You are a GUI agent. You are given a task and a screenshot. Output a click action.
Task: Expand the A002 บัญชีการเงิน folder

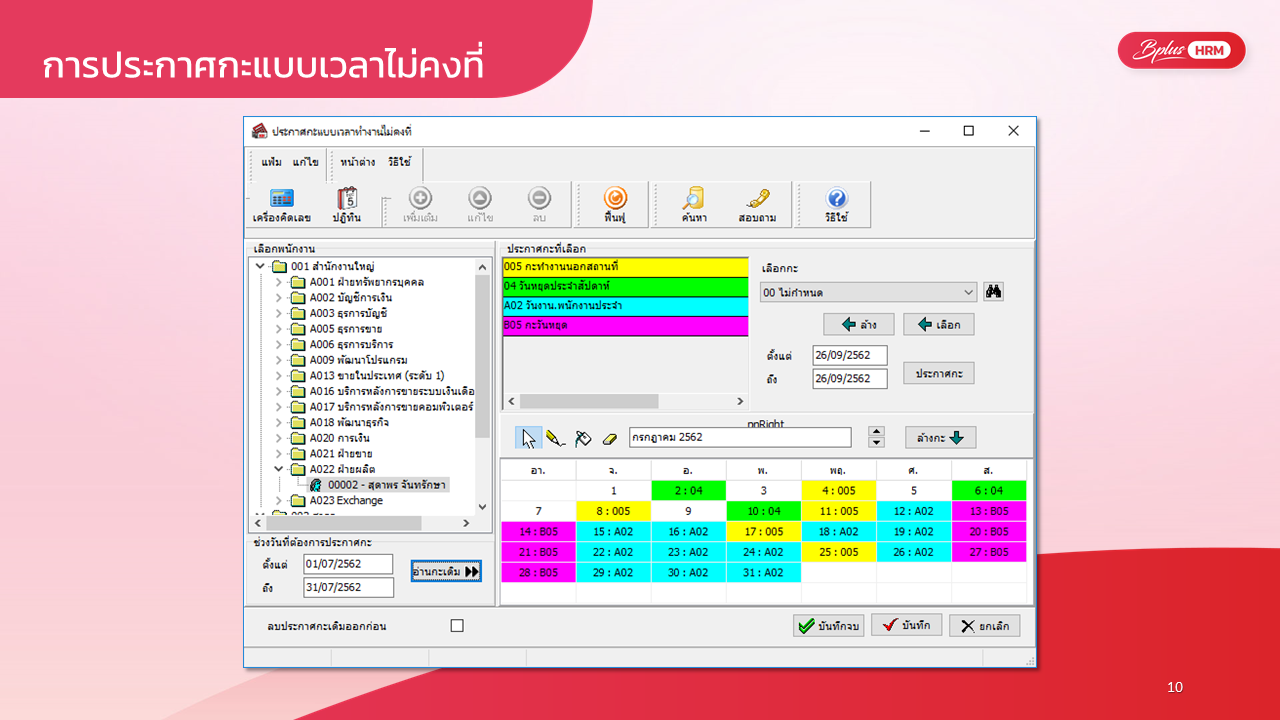click(279, 298)
